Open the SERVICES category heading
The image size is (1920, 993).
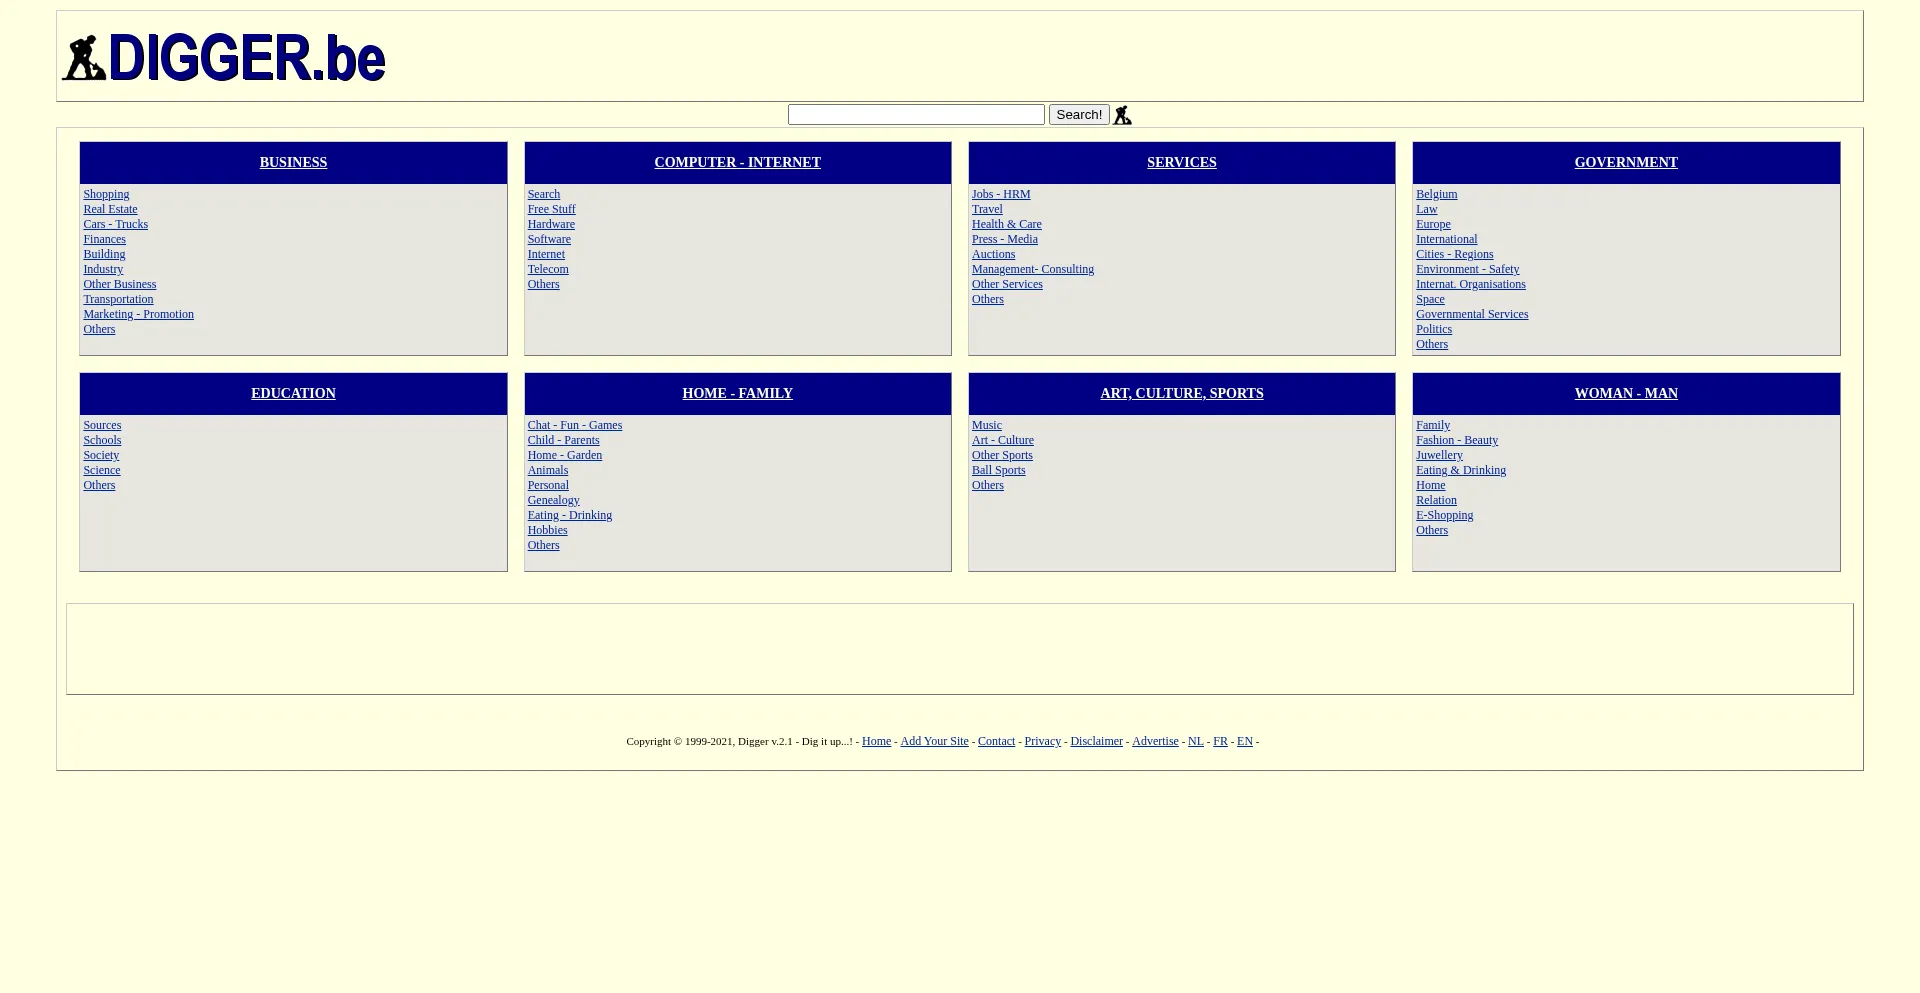point(1181,162)
